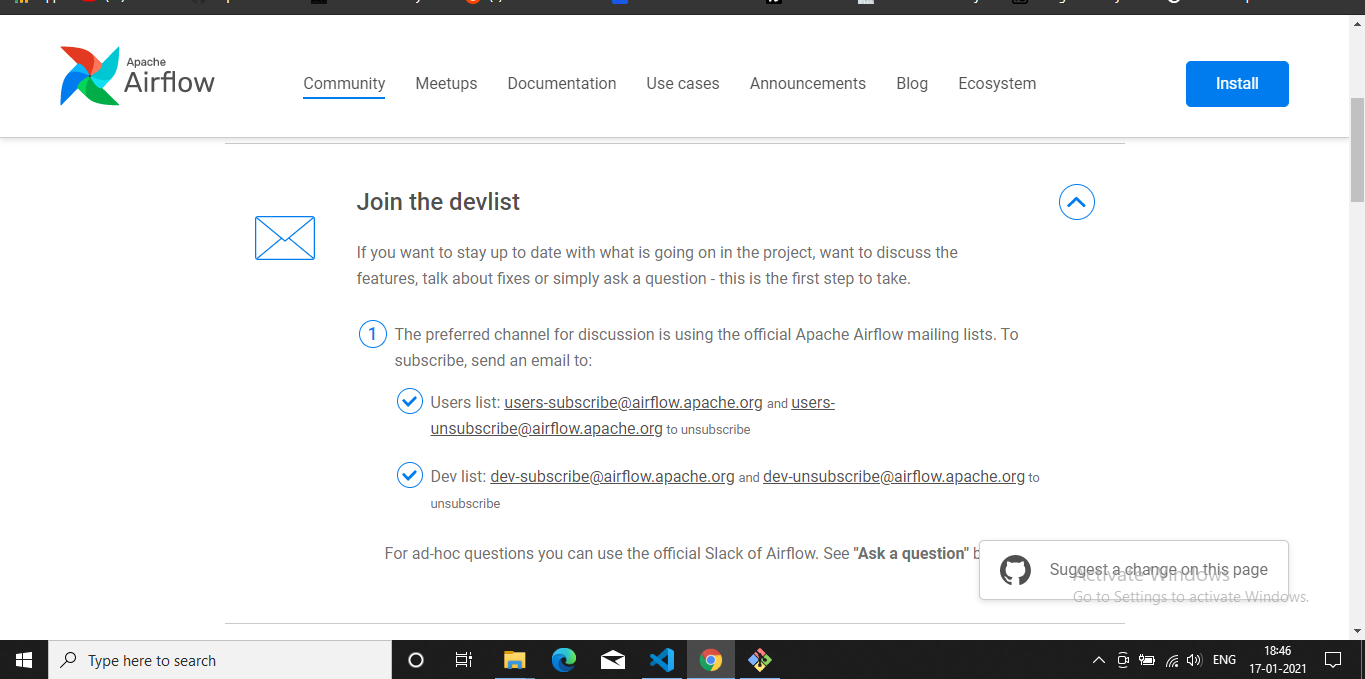Open Task View from the taskbar

click(x=464, y=660)
